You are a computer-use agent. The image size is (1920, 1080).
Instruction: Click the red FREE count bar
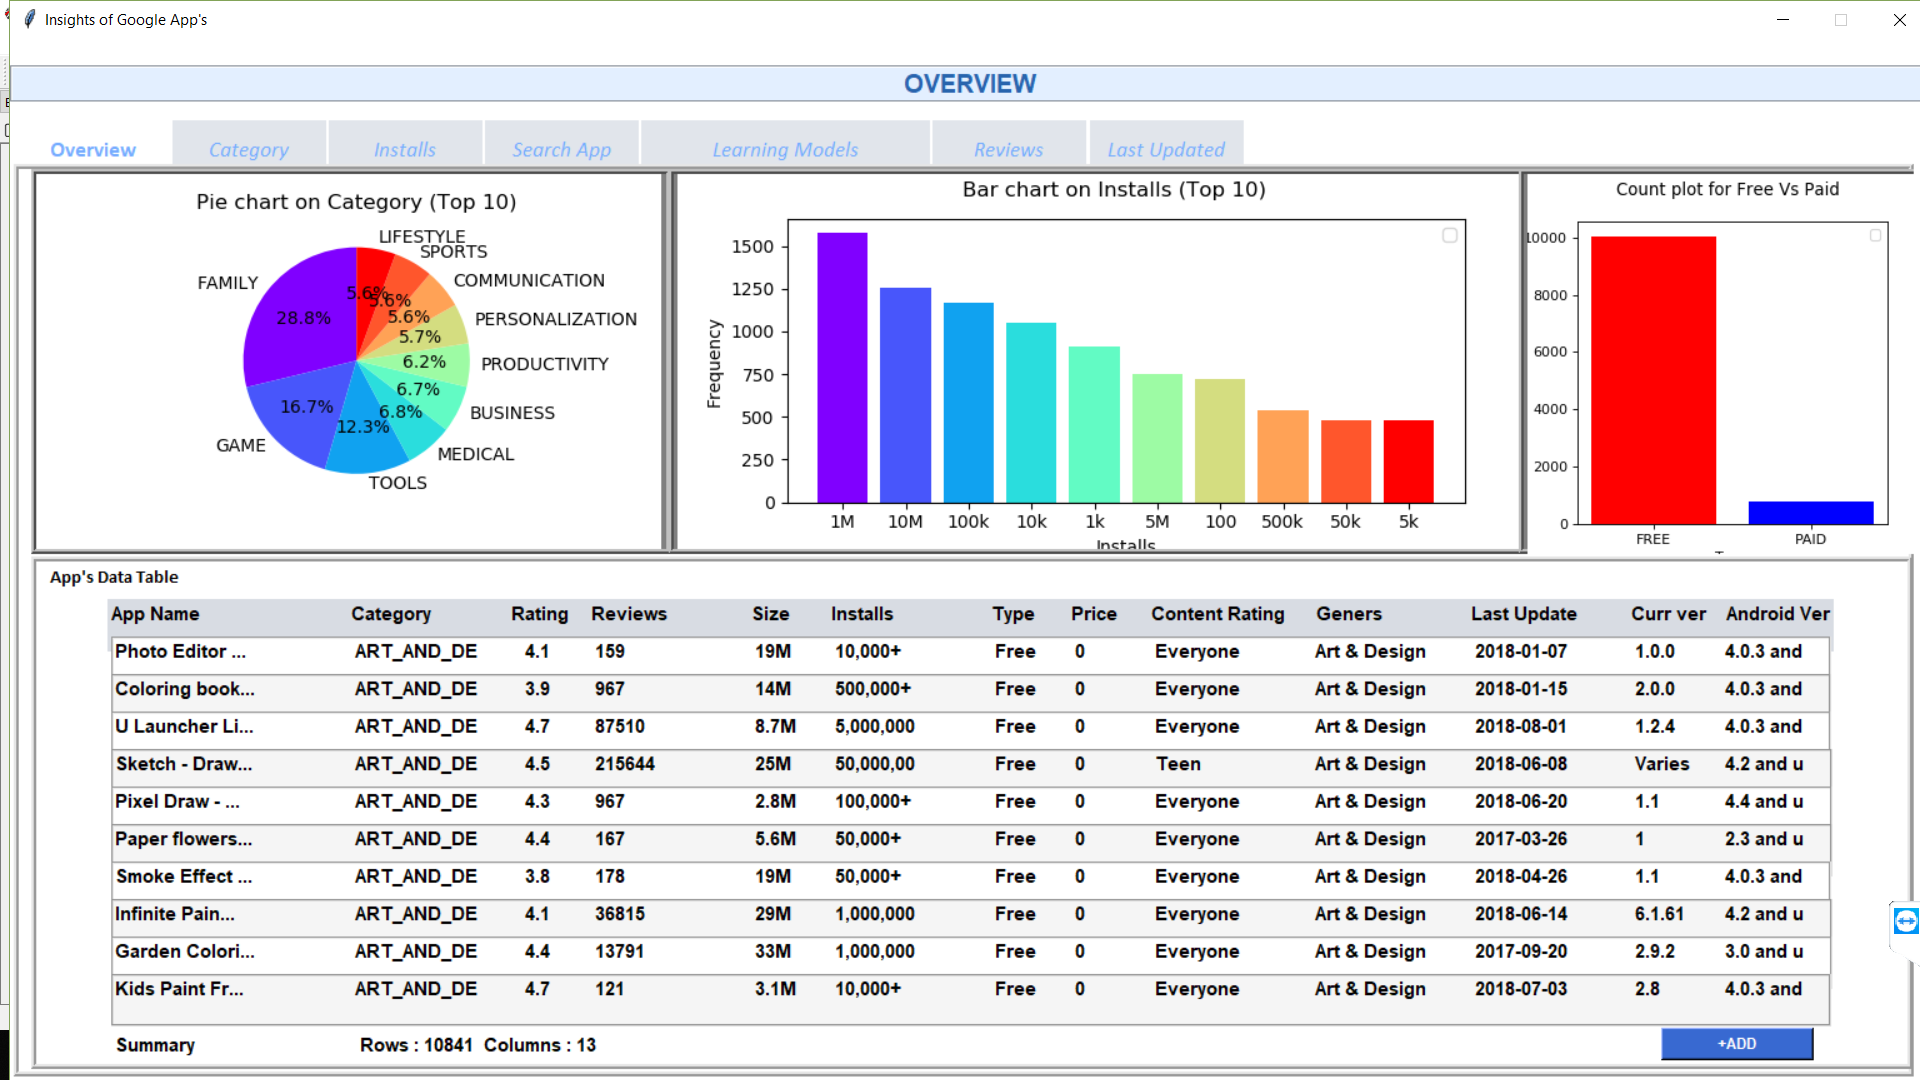coord(1653,380)
